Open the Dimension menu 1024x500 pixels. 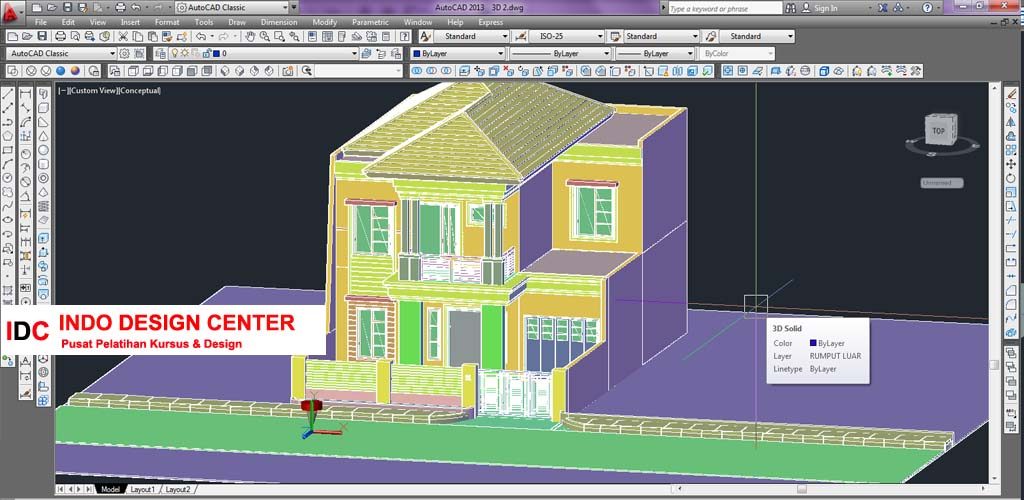pyautogui.click(x=279, y=22)
